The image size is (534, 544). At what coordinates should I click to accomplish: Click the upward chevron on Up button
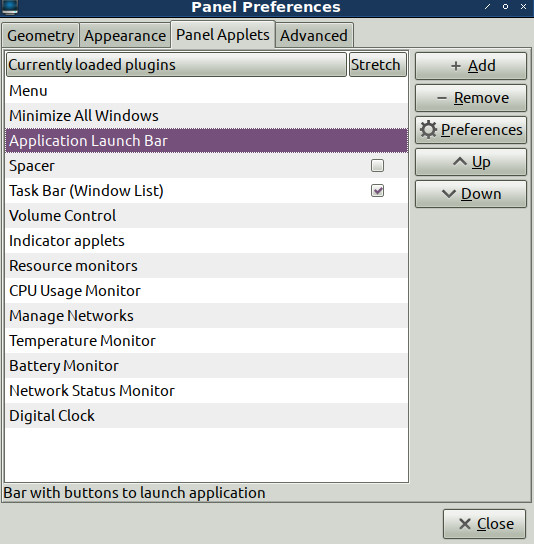click(x=460, y=162)
